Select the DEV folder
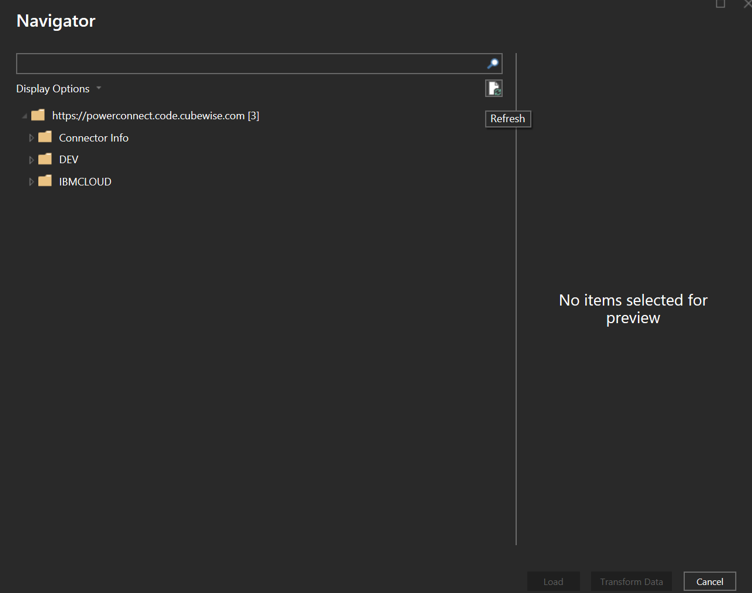Image resolution: width=752 pixels, height=593 pixels. [x=69, y=160]
